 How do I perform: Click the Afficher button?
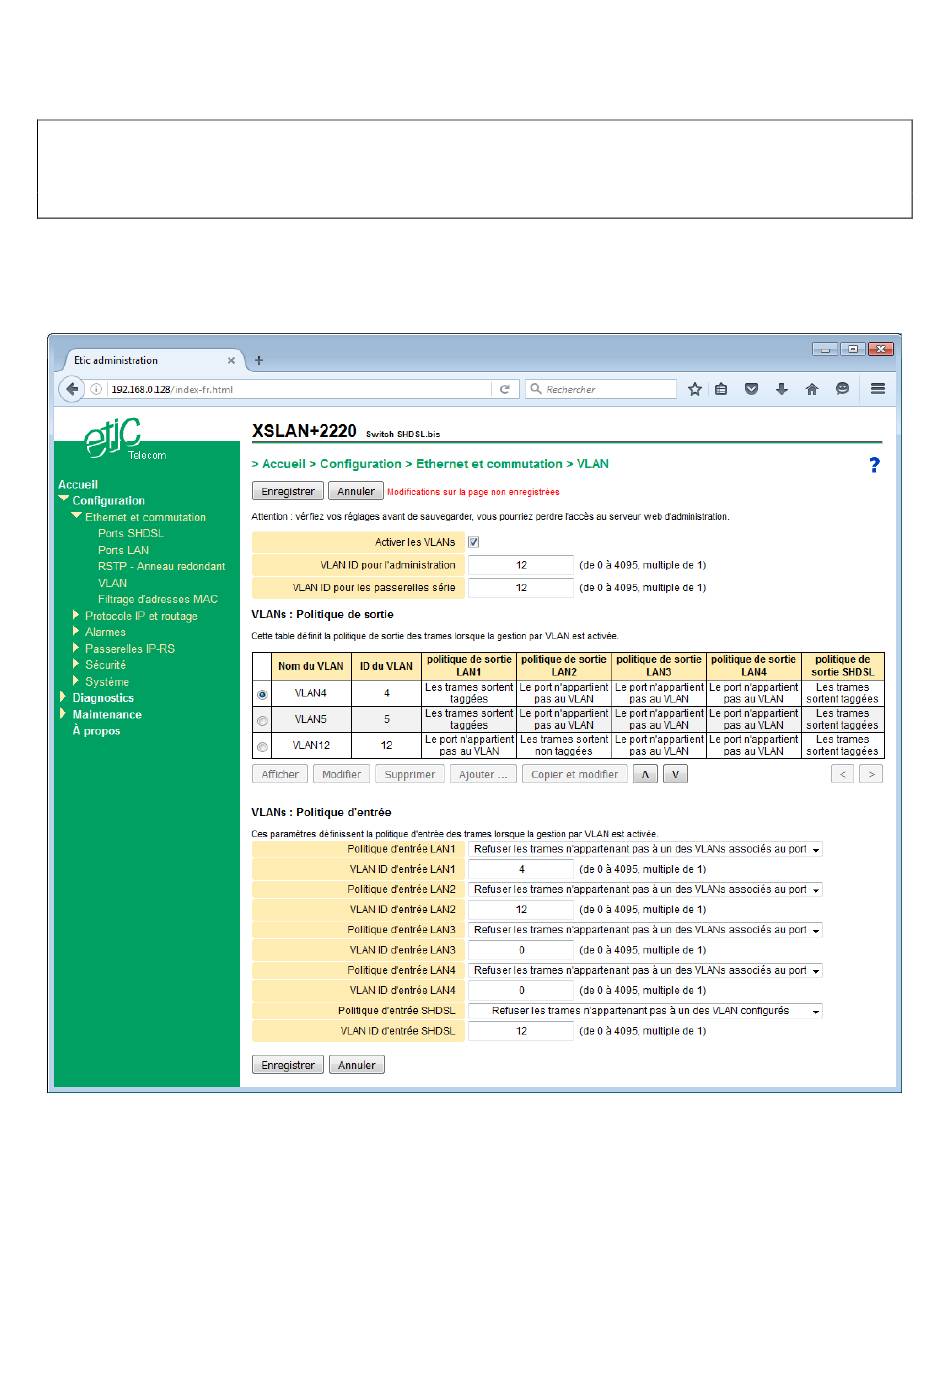(280, 774)
